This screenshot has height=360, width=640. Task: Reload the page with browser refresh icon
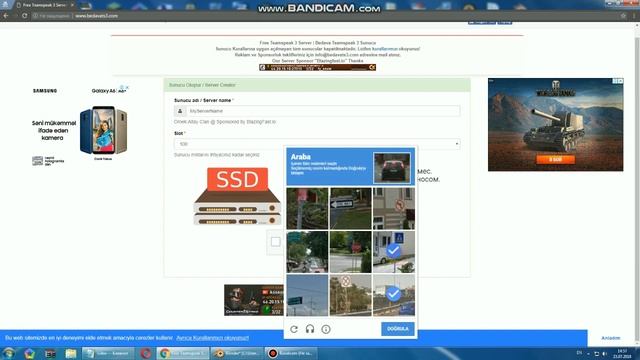pyautogui.click(x=24, y=16)
